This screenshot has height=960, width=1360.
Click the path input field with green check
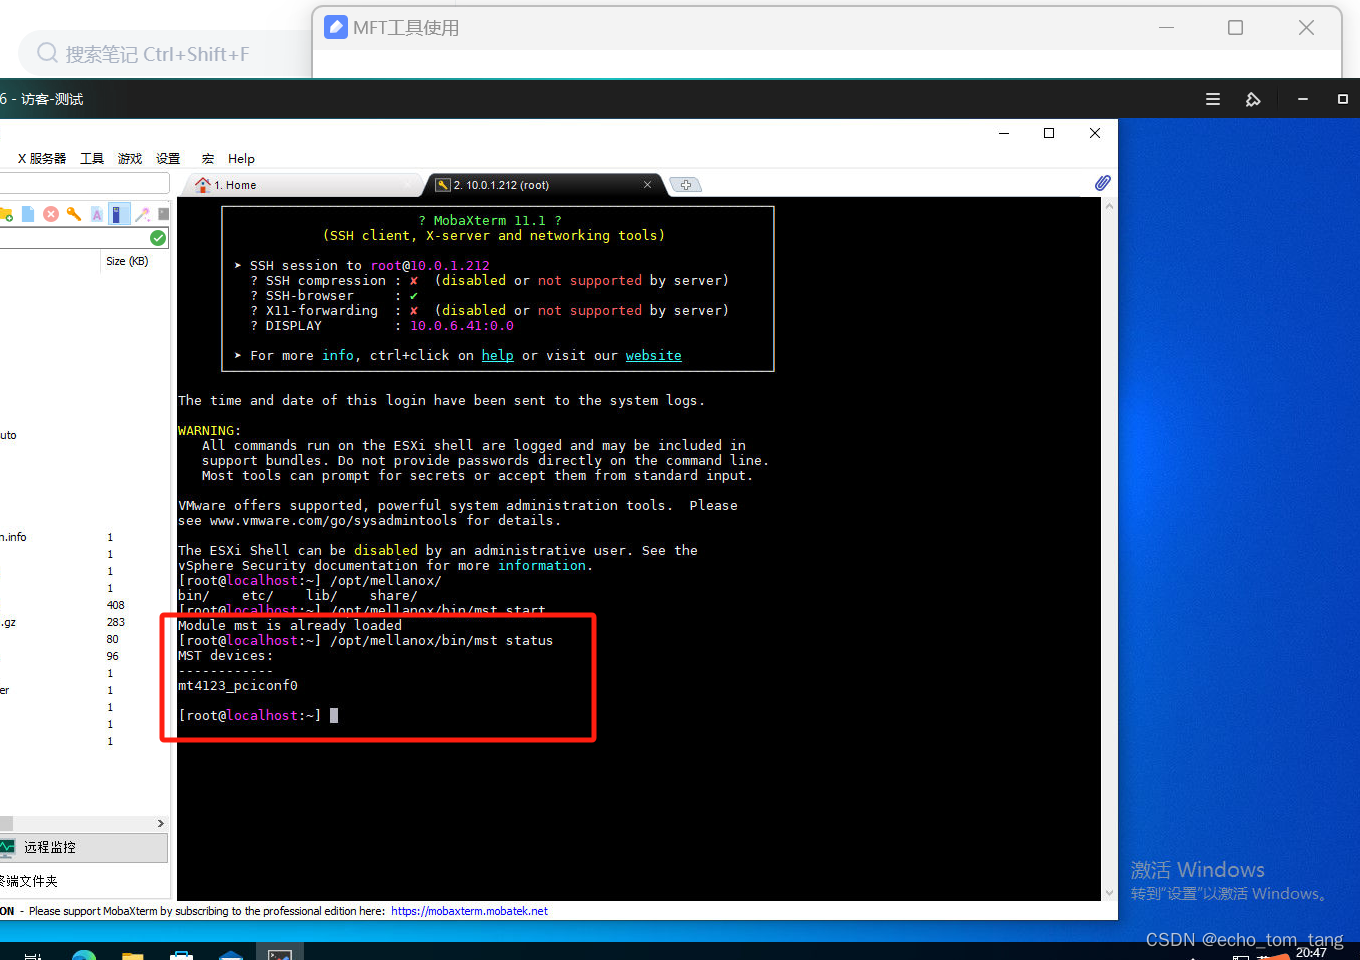[82, 238]
